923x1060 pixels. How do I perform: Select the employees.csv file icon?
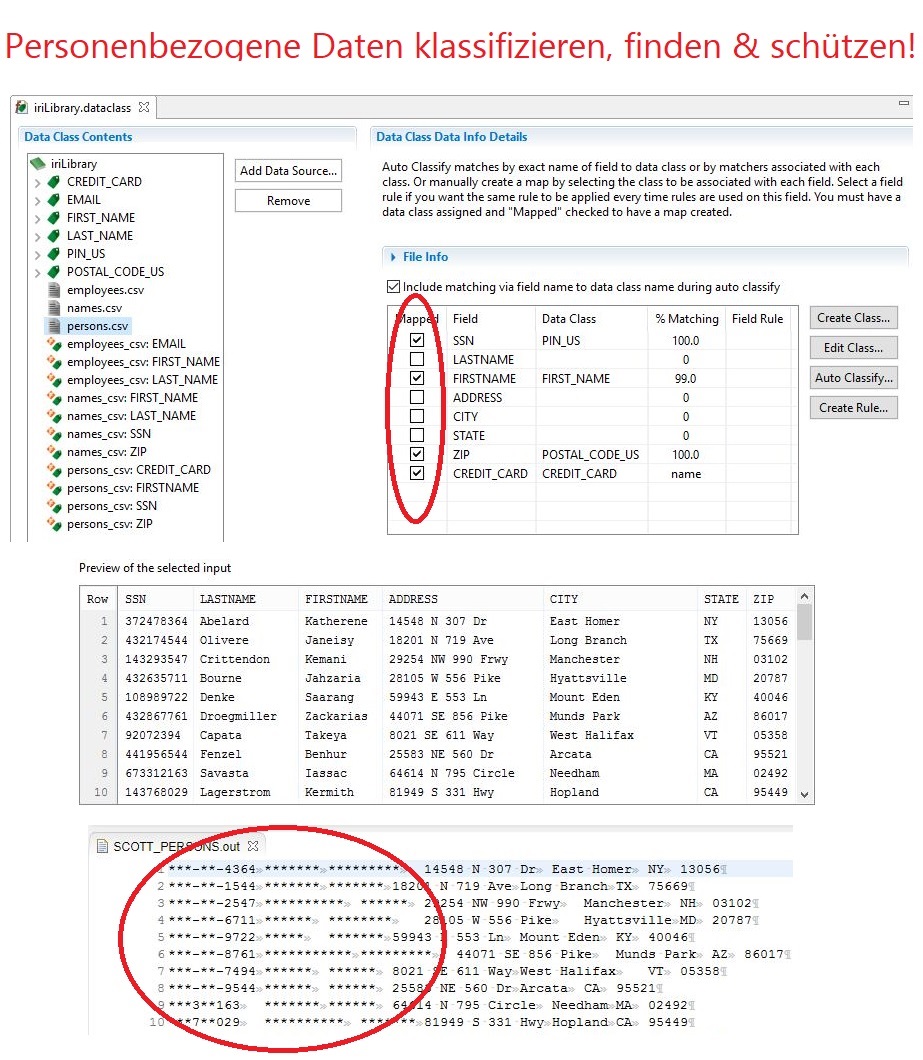coord(55,290)
